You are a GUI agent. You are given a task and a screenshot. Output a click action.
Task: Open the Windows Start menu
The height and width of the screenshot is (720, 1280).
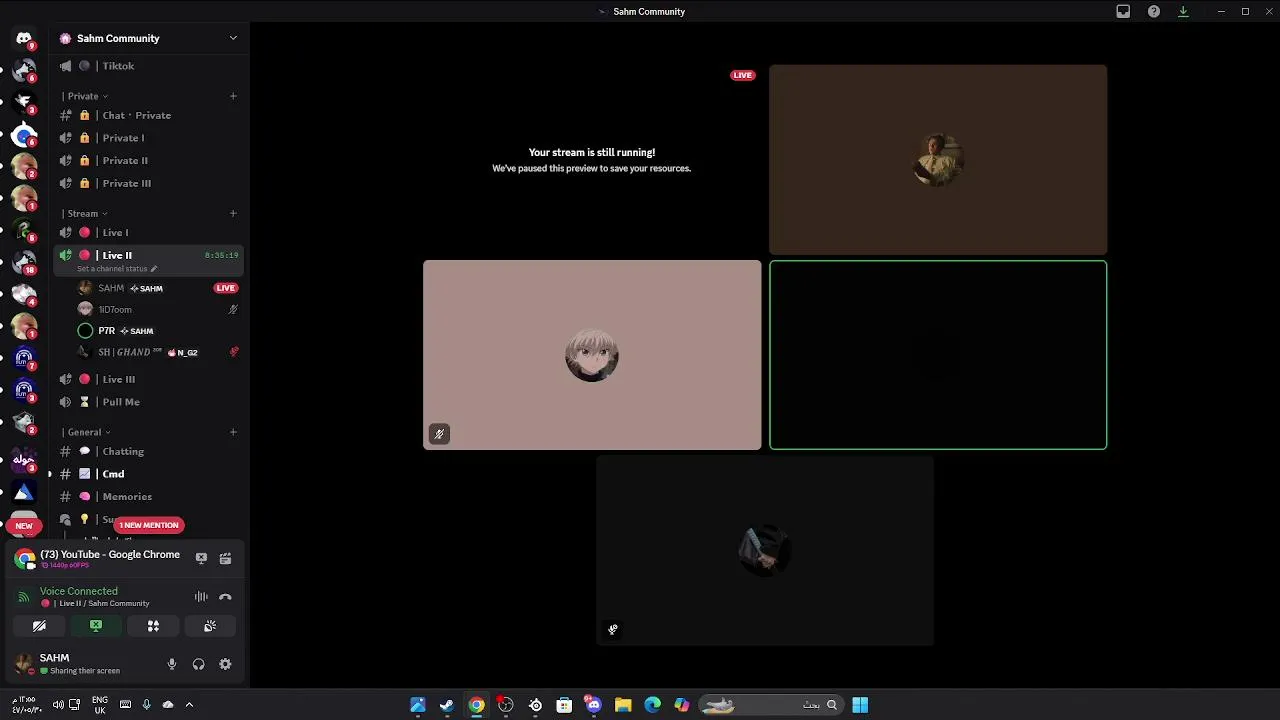(860, 705)
